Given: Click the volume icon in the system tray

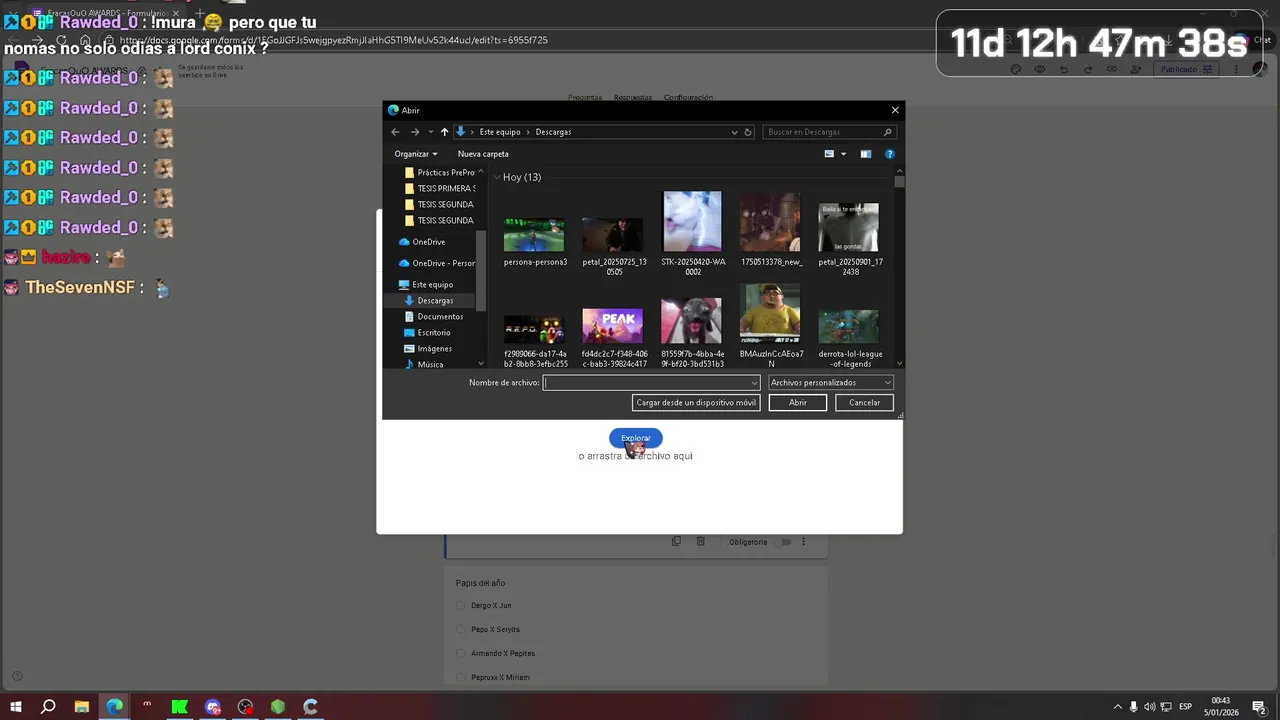Looking at the screenshot, I should [x=1150, y=707].
